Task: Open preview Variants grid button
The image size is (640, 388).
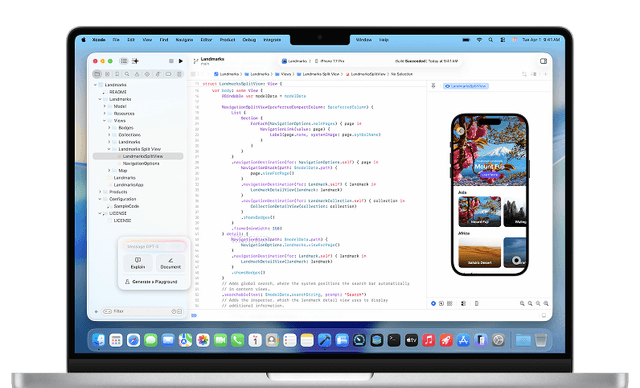Action: (x=449, y=304)
